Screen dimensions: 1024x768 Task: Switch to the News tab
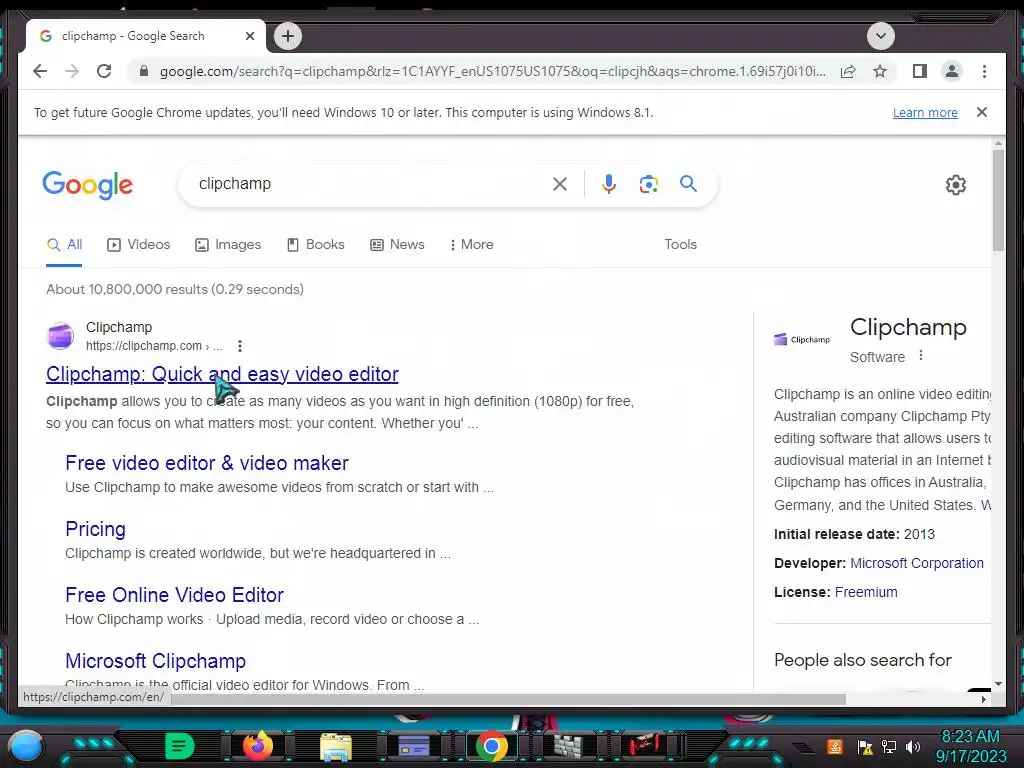397,245
